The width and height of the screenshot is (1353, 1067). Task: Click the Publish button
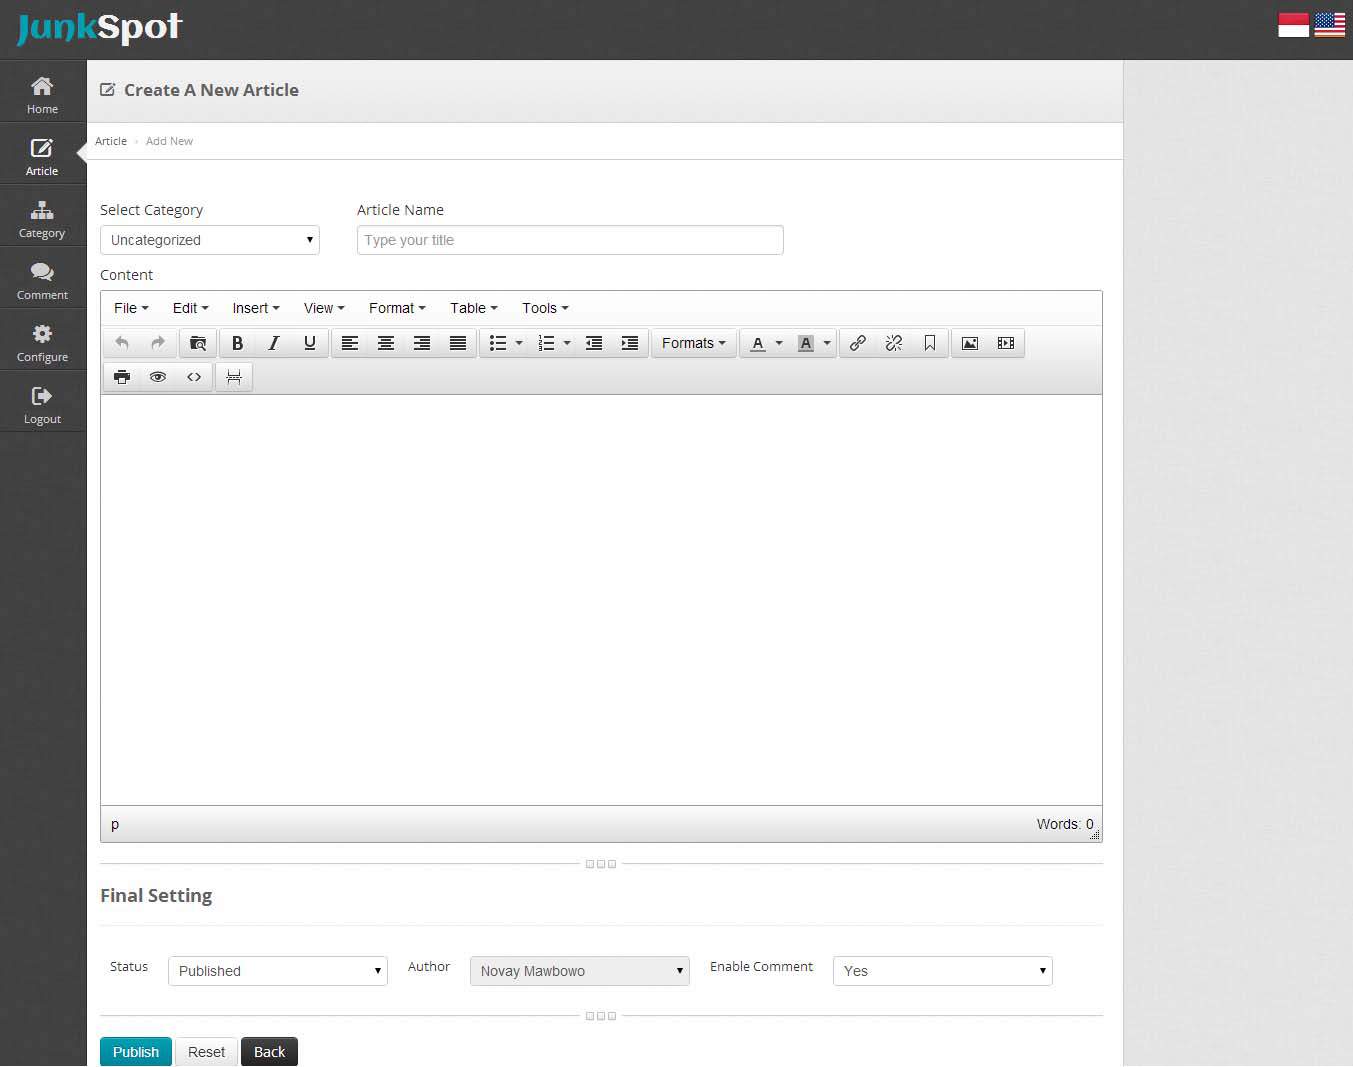click(136, 1052)
